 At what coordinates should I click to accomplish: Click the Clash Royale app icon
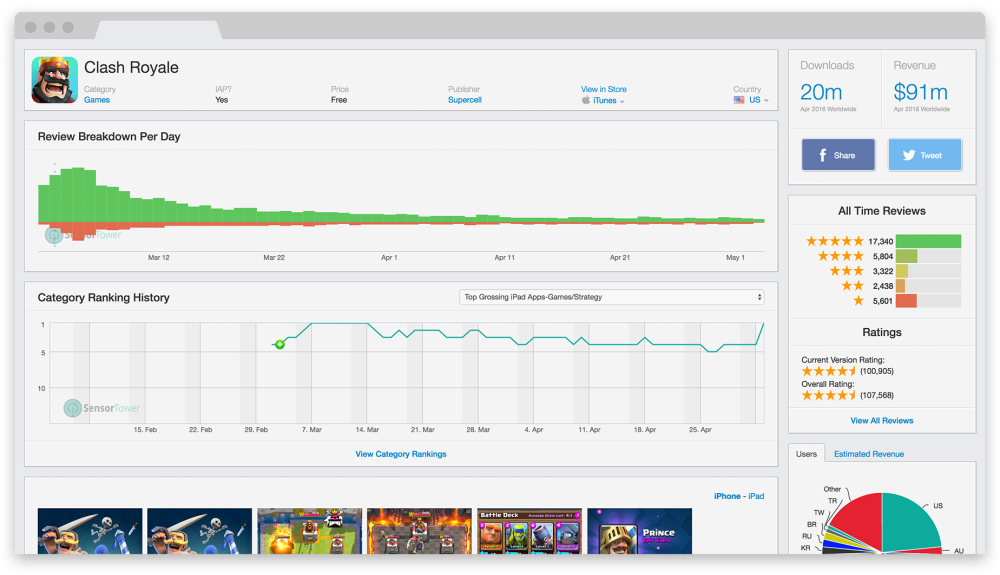pyautogui.click(x=54, y=80)
